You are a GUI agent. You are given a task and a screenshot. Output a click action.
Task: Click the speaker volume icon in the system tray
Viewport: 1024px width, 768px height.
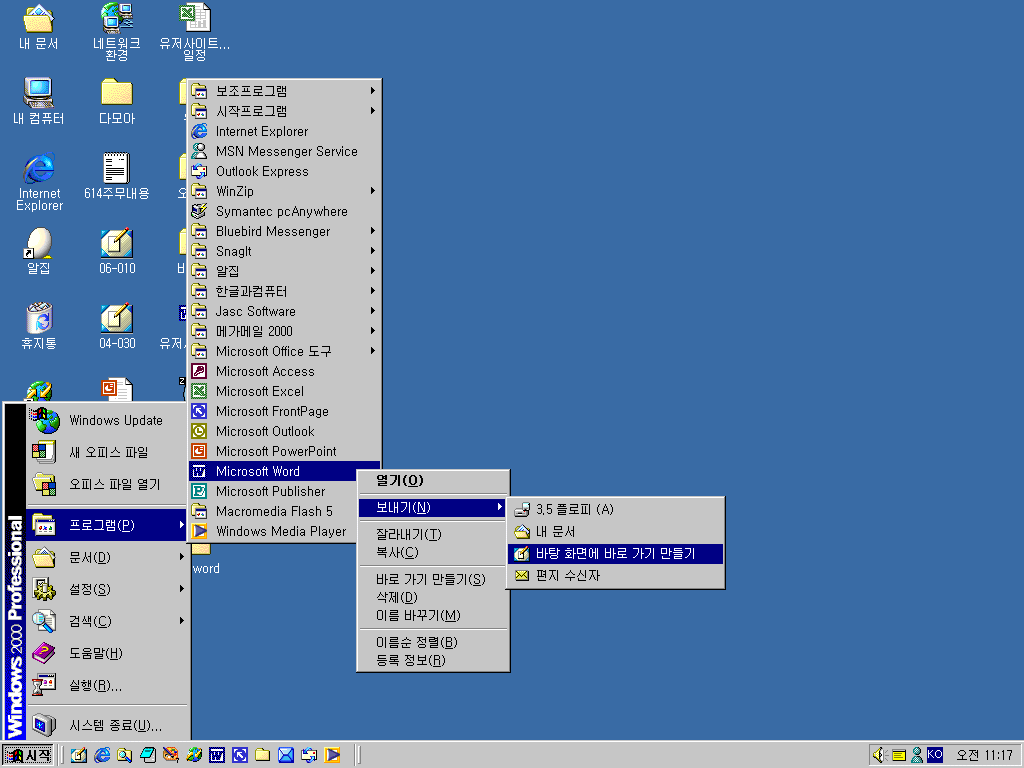[x=880, y=755]
